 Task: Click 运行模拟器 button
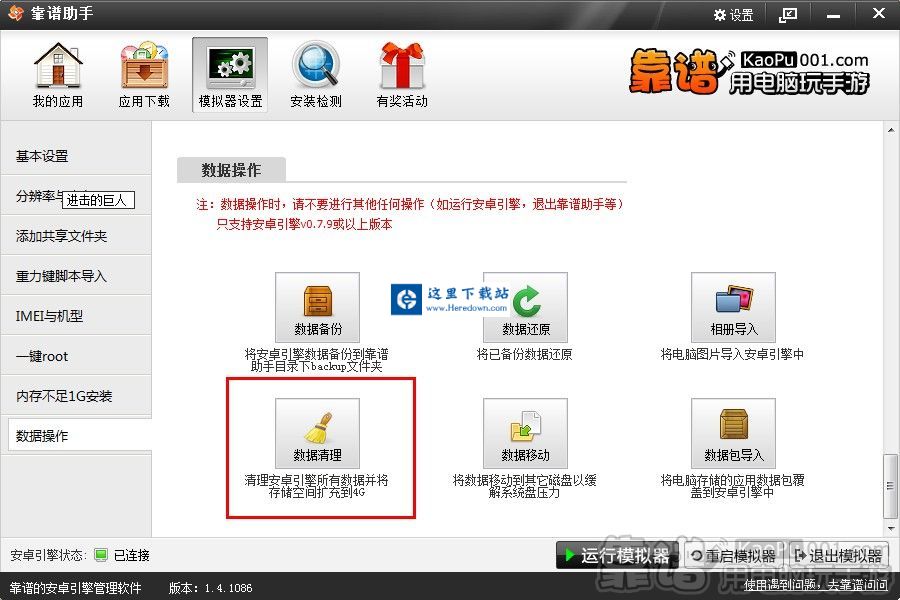(x=617, y=555)
